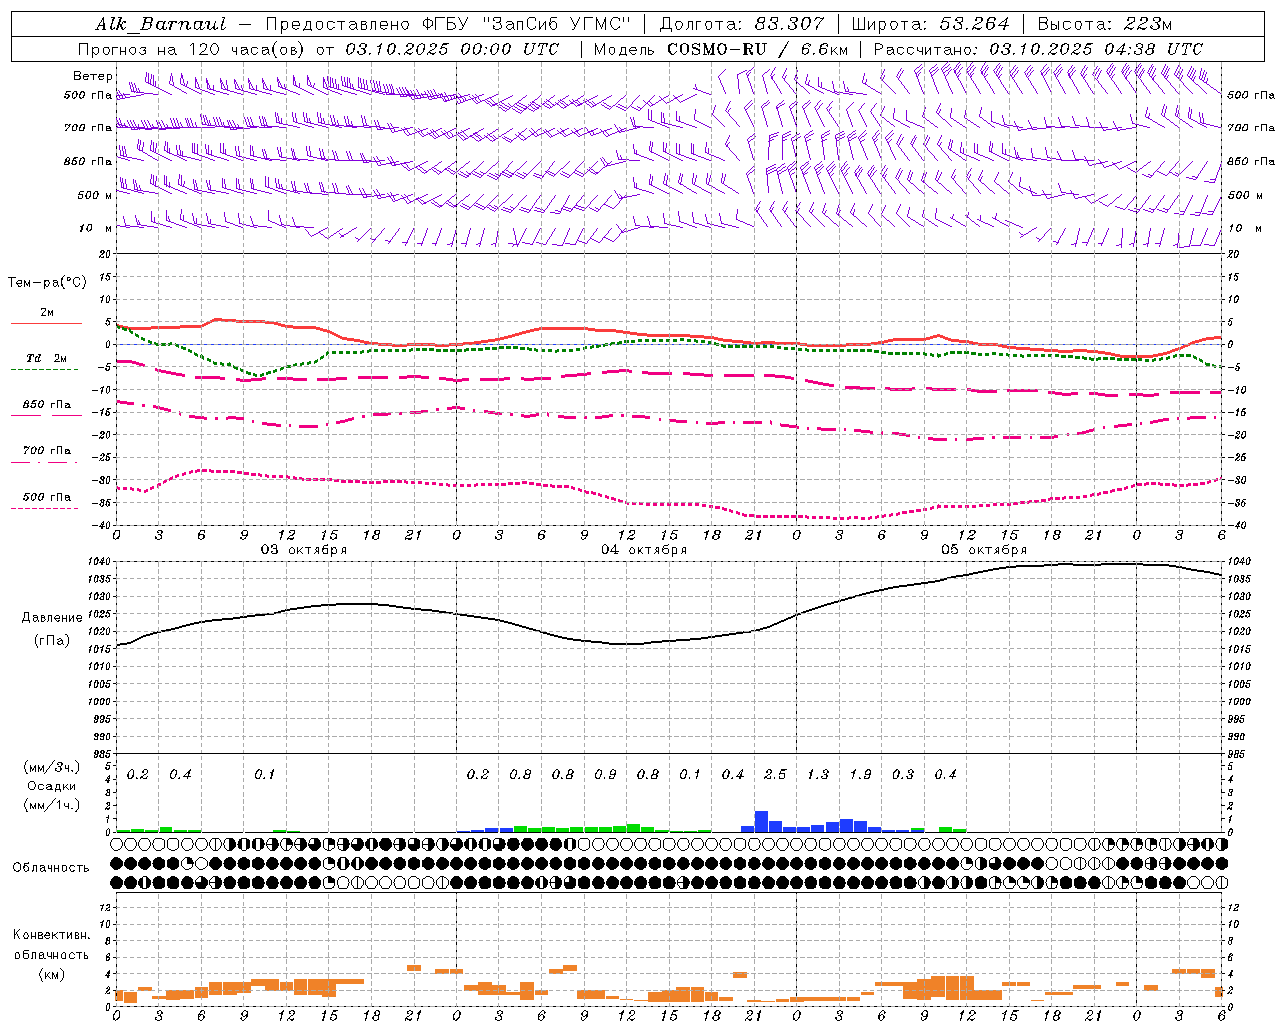Click the 'Осадки' precipitation label

(x=52, y=786)
